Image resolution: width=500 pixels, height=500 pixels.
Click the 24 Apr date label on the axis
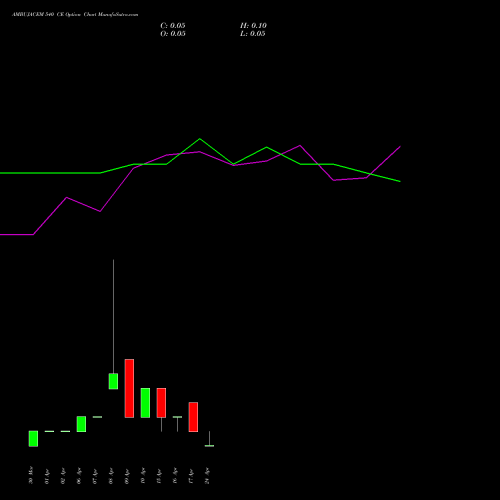[x=207, y=476]
